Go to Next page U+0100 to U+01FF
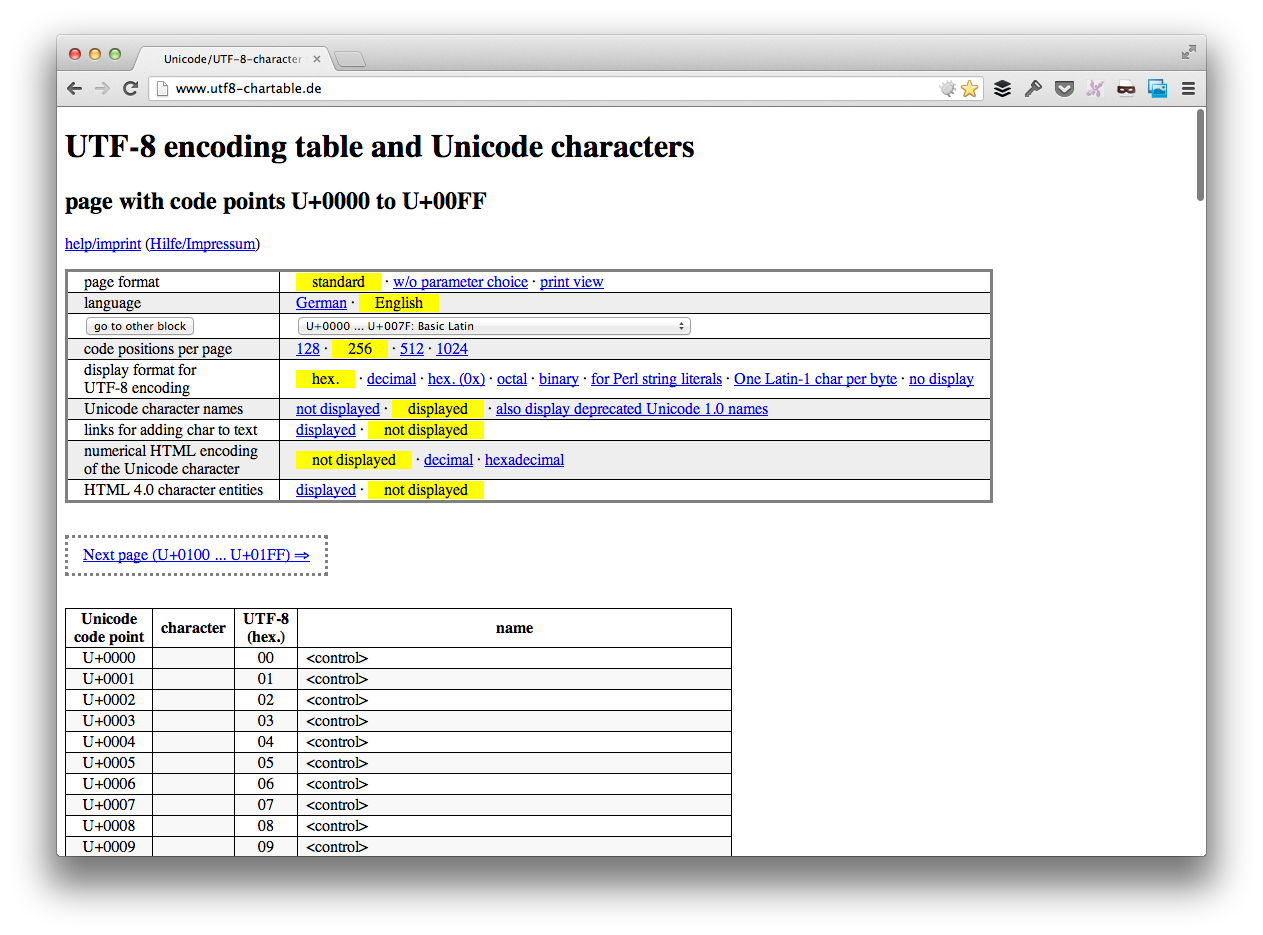This screenshot has height=935, width=1263. pos(196,555)
